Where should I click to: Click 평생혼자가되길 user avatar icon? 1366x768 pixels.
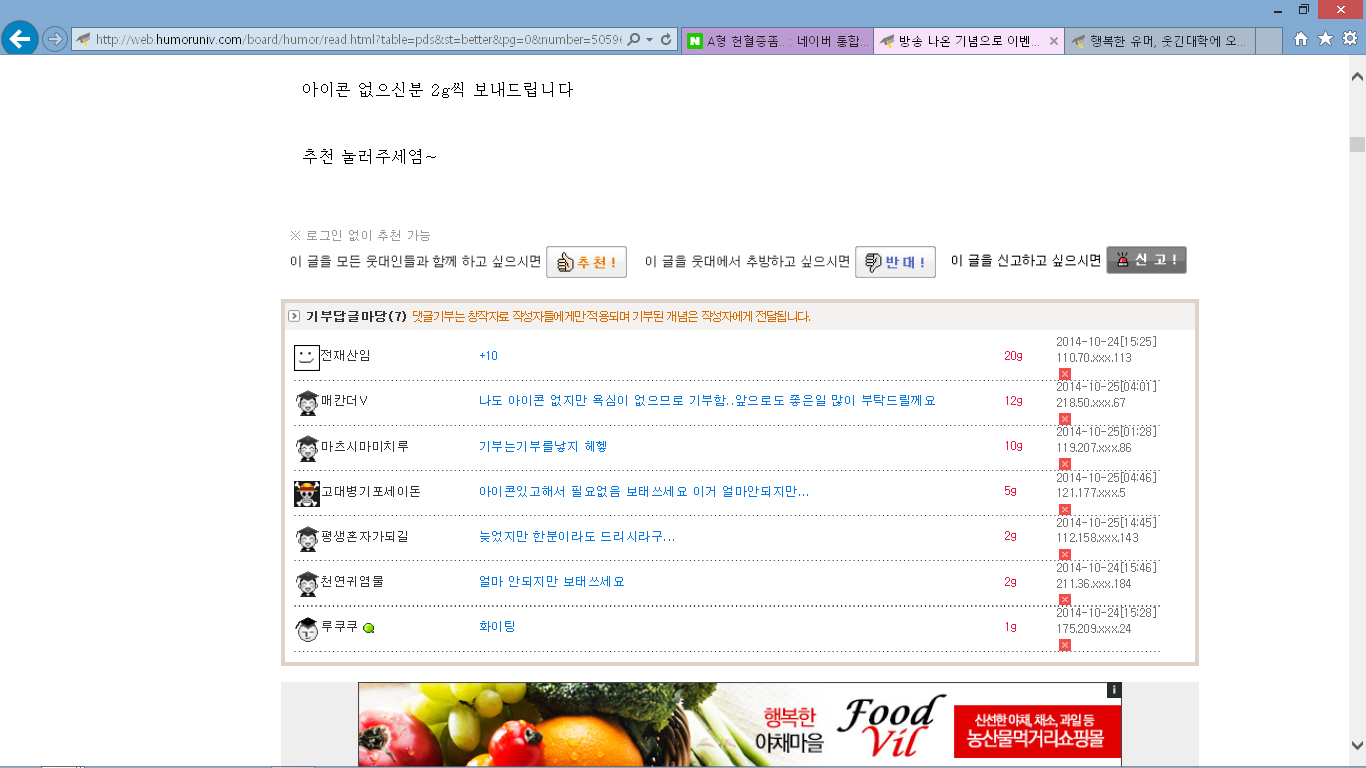[x=307, y=538]
